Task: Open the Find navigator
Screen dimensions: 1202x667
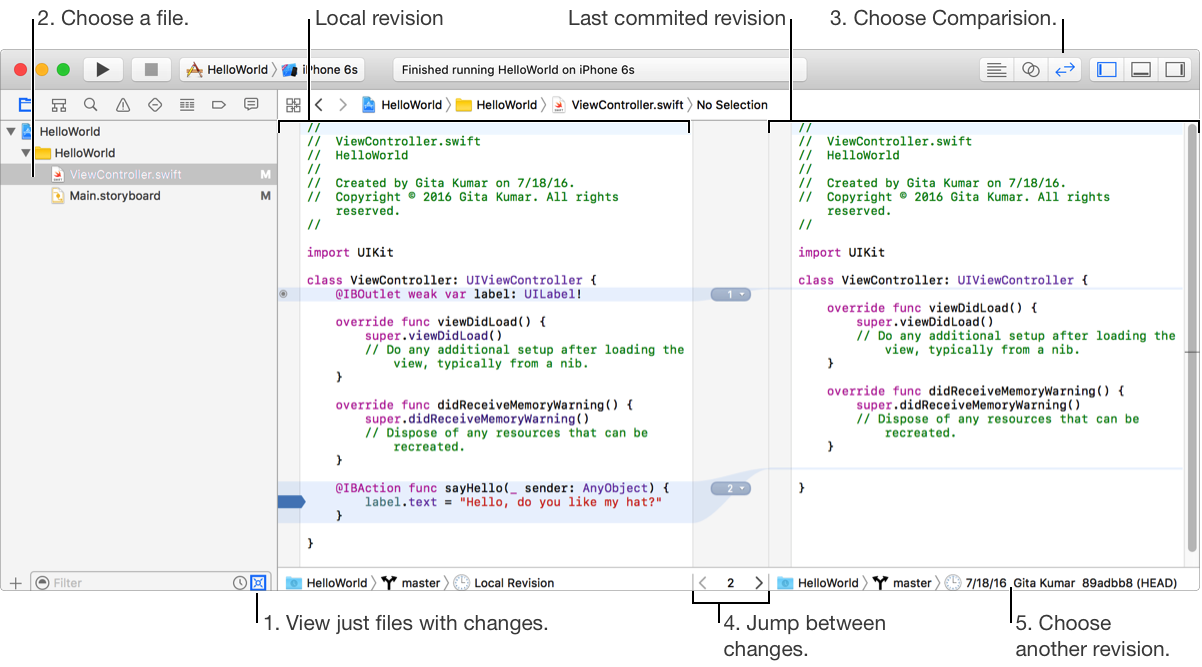Action: coord(91,105)
